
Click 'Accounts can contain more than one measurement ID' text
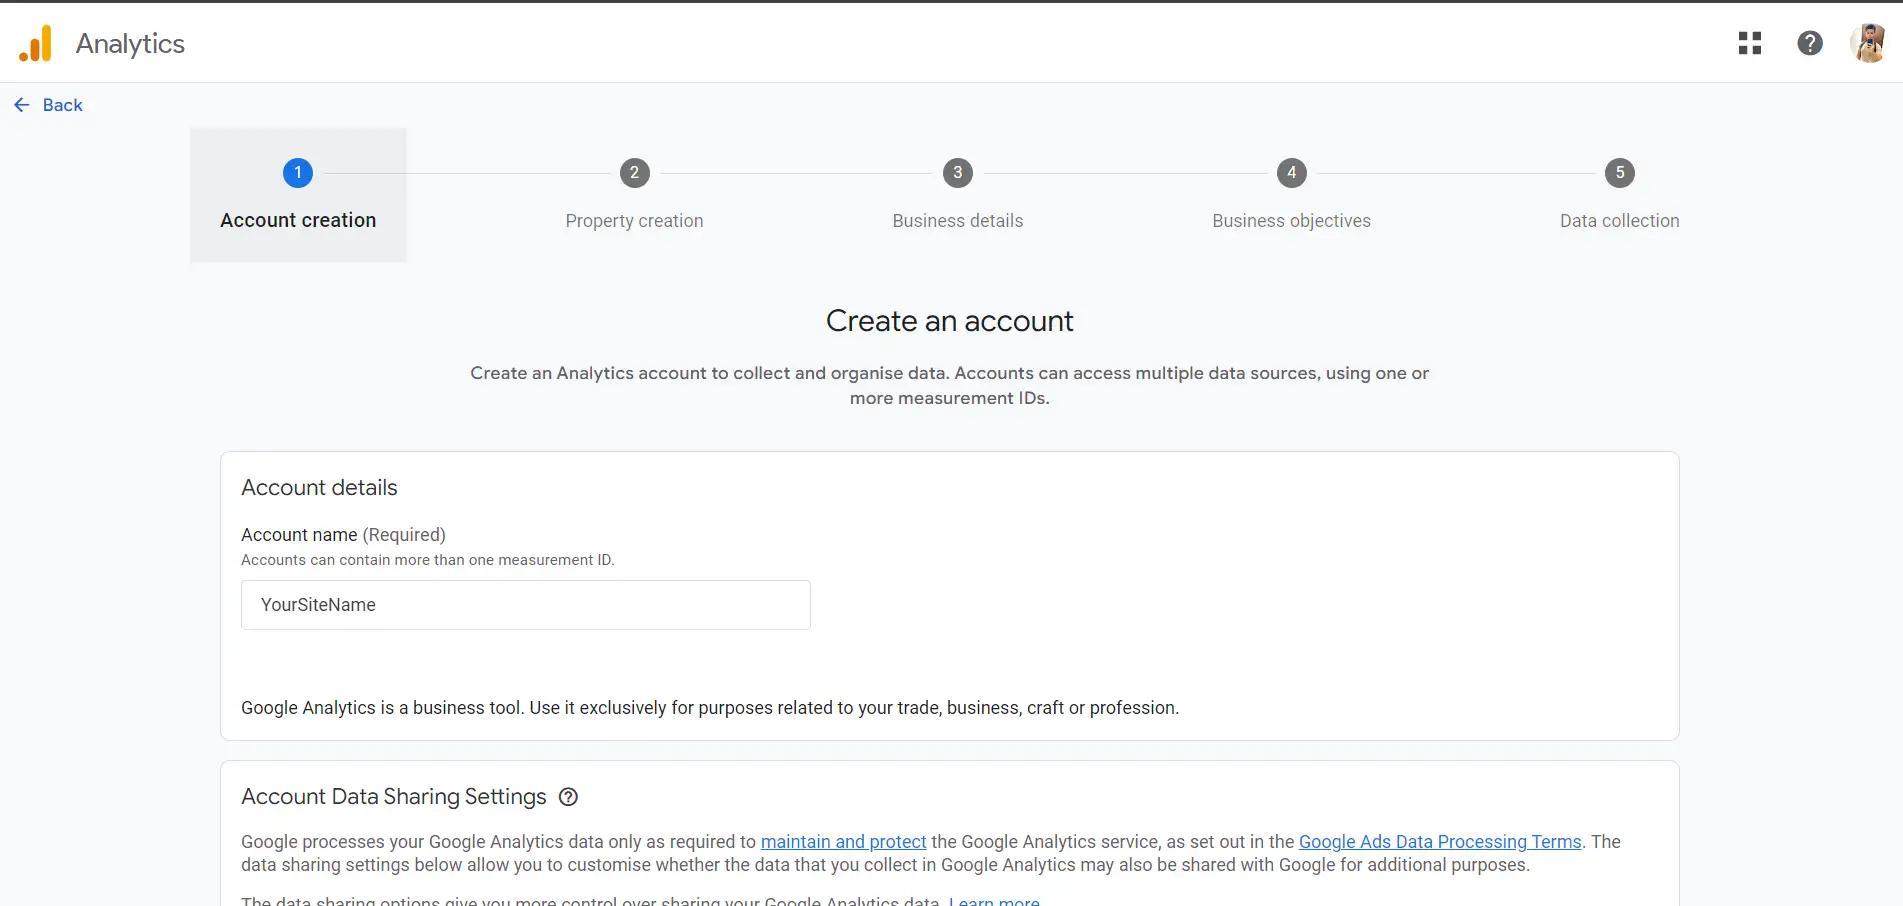point(428,560)
